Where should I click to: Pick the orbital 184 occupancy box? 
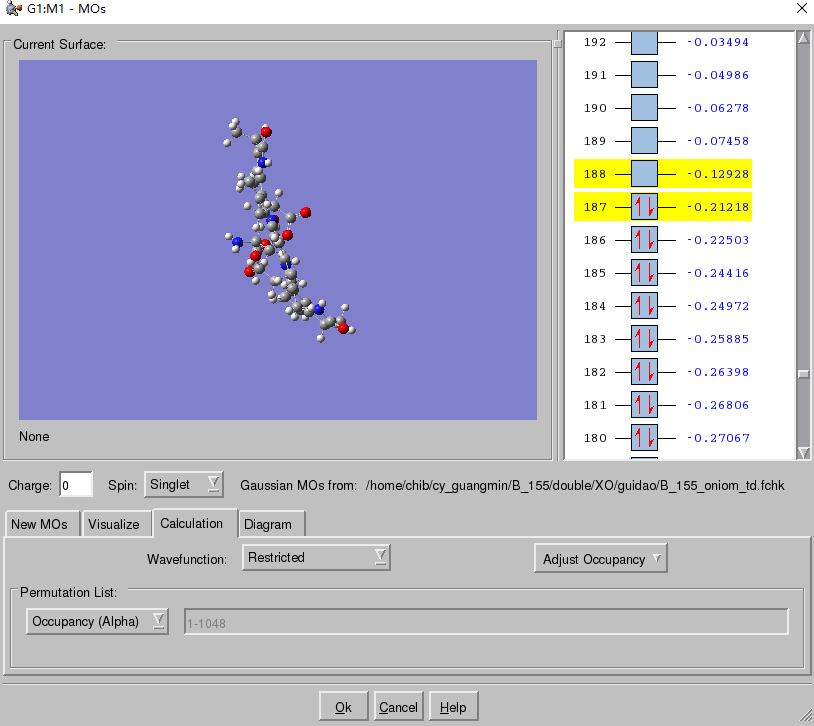point(644,306)
